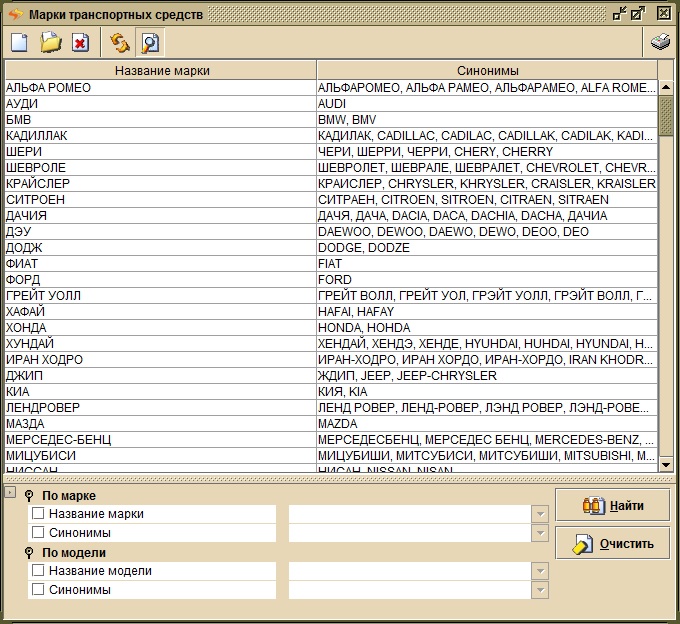The image size is (680, 624).
Task: Select the ДАЧИЯ row
Action: (x=331, y=216)
